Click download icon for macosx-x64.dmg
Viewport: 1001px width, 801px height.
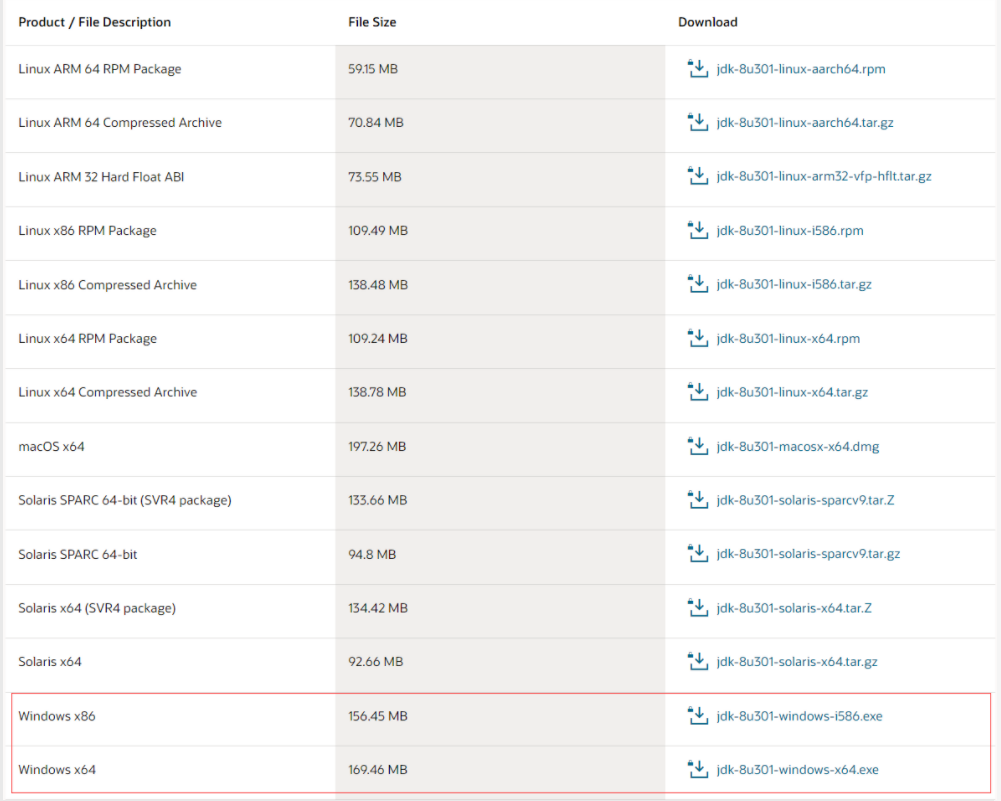pyautogui.click(x=698, y=446)
